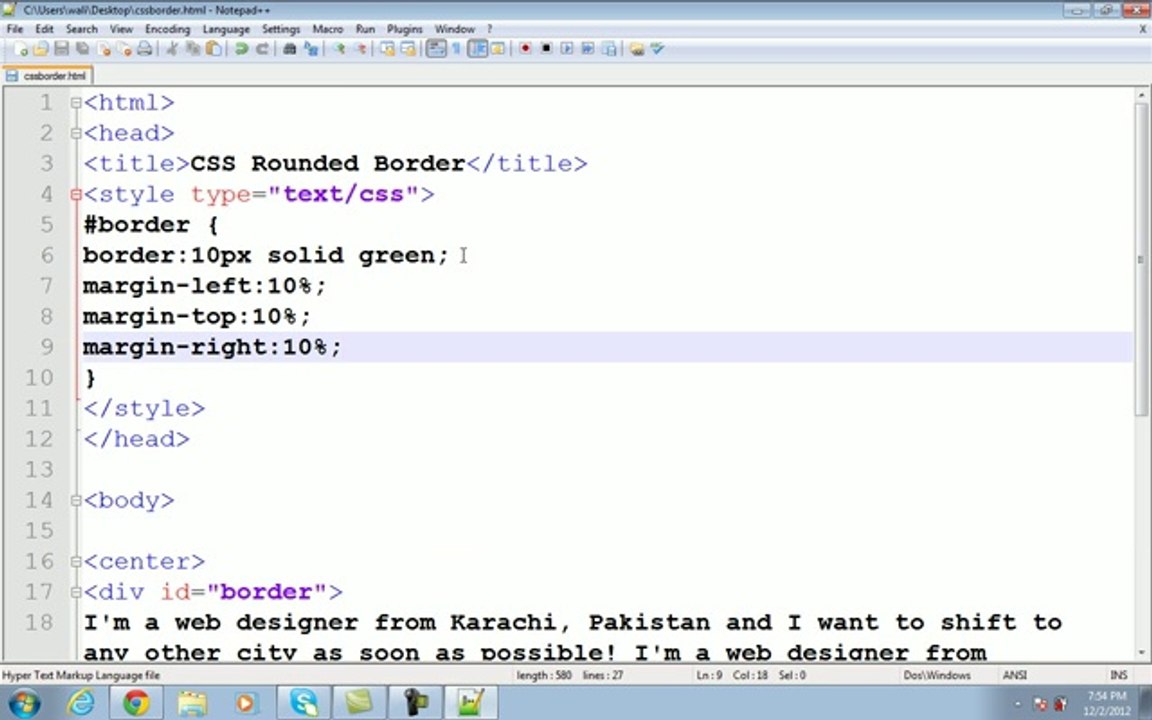
Task: Collapse the html tag fold on line 1
Action: (76, 103)
